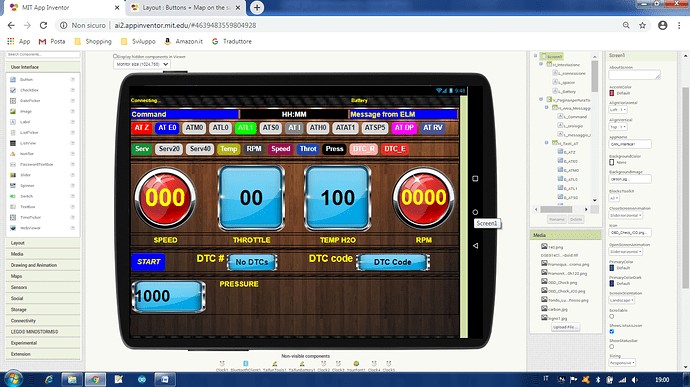Switch to the Layout : Buttons browser tab
The width and height of the screenshot is (690, 387).
click(x=186, y=7)
